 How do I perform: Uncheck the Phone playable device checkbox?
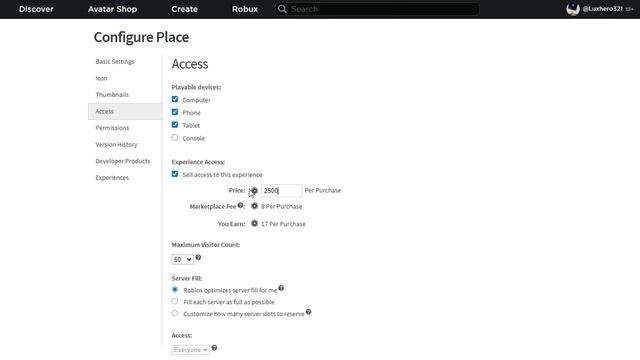(175, 112)
